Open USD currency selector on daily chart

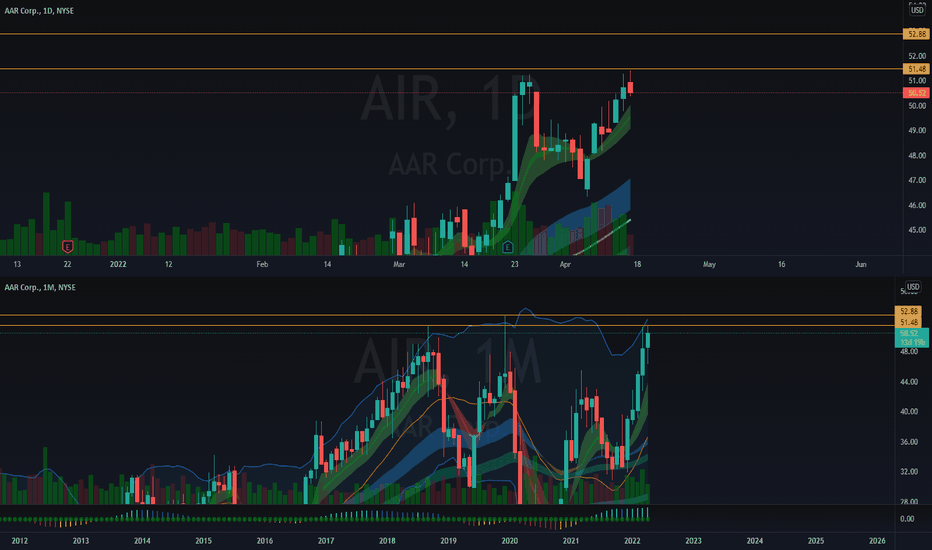(917, 10)
